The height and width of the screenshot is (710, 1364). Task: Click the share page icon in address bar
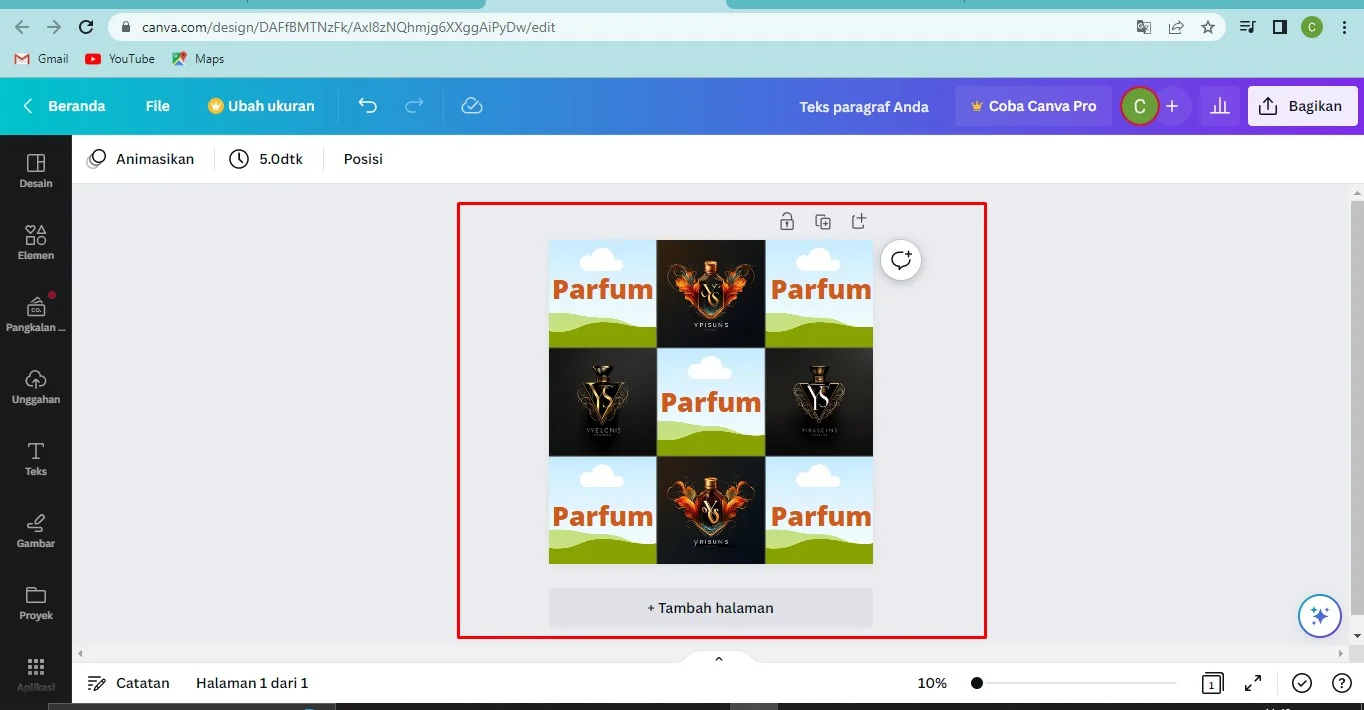(x=1176, y=27)
